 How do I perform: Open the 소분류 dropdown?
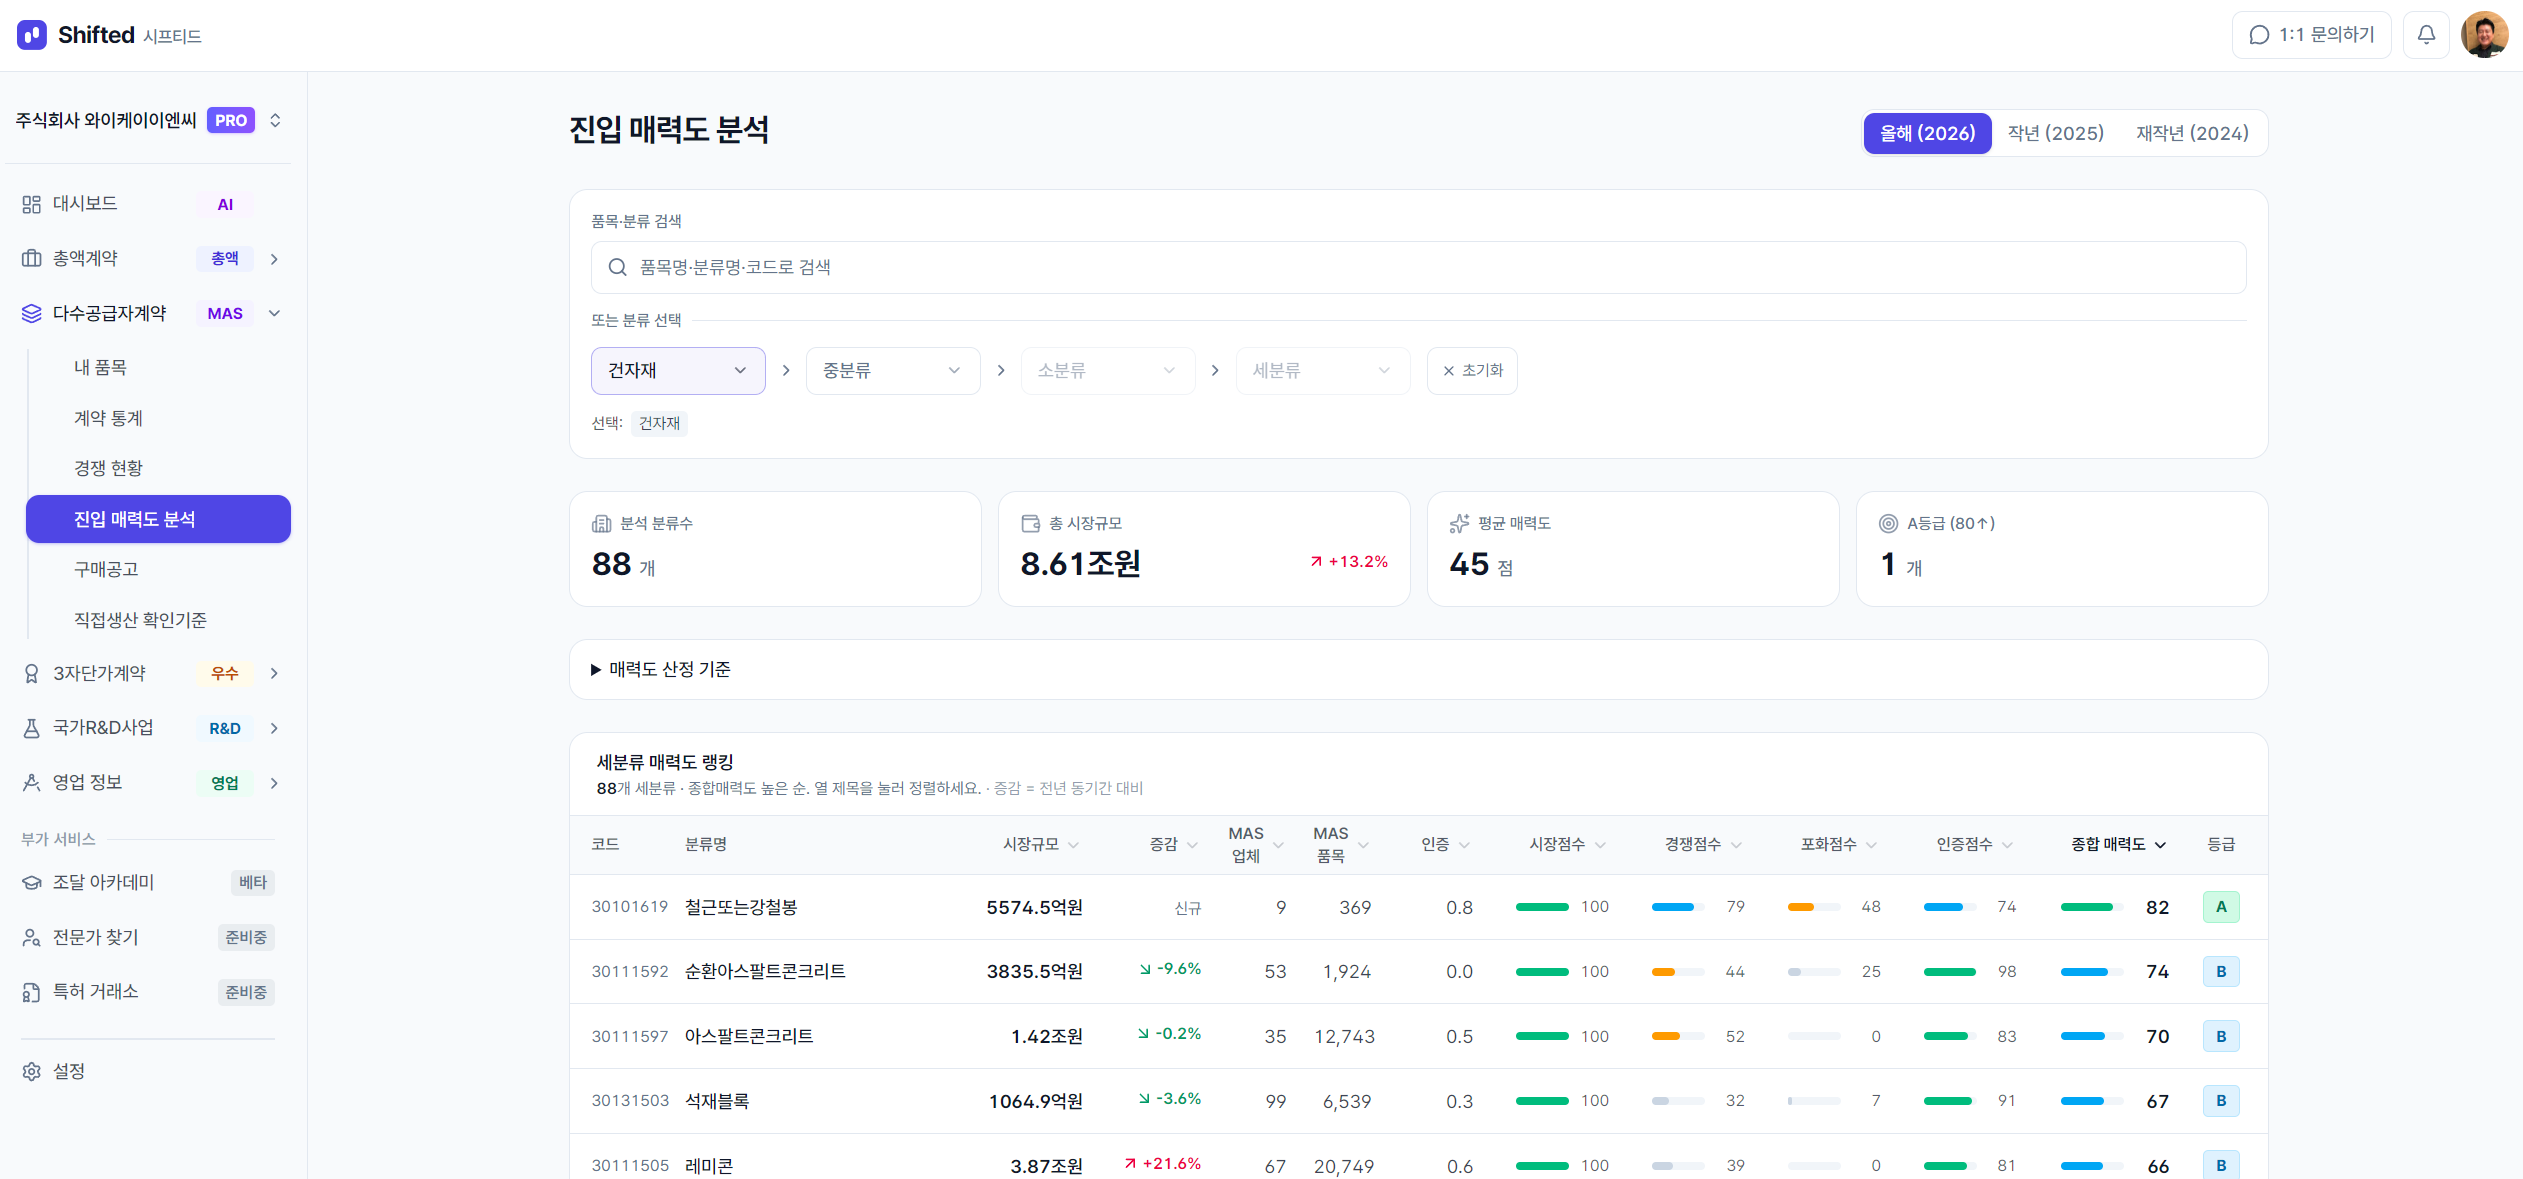(1108, 371)
